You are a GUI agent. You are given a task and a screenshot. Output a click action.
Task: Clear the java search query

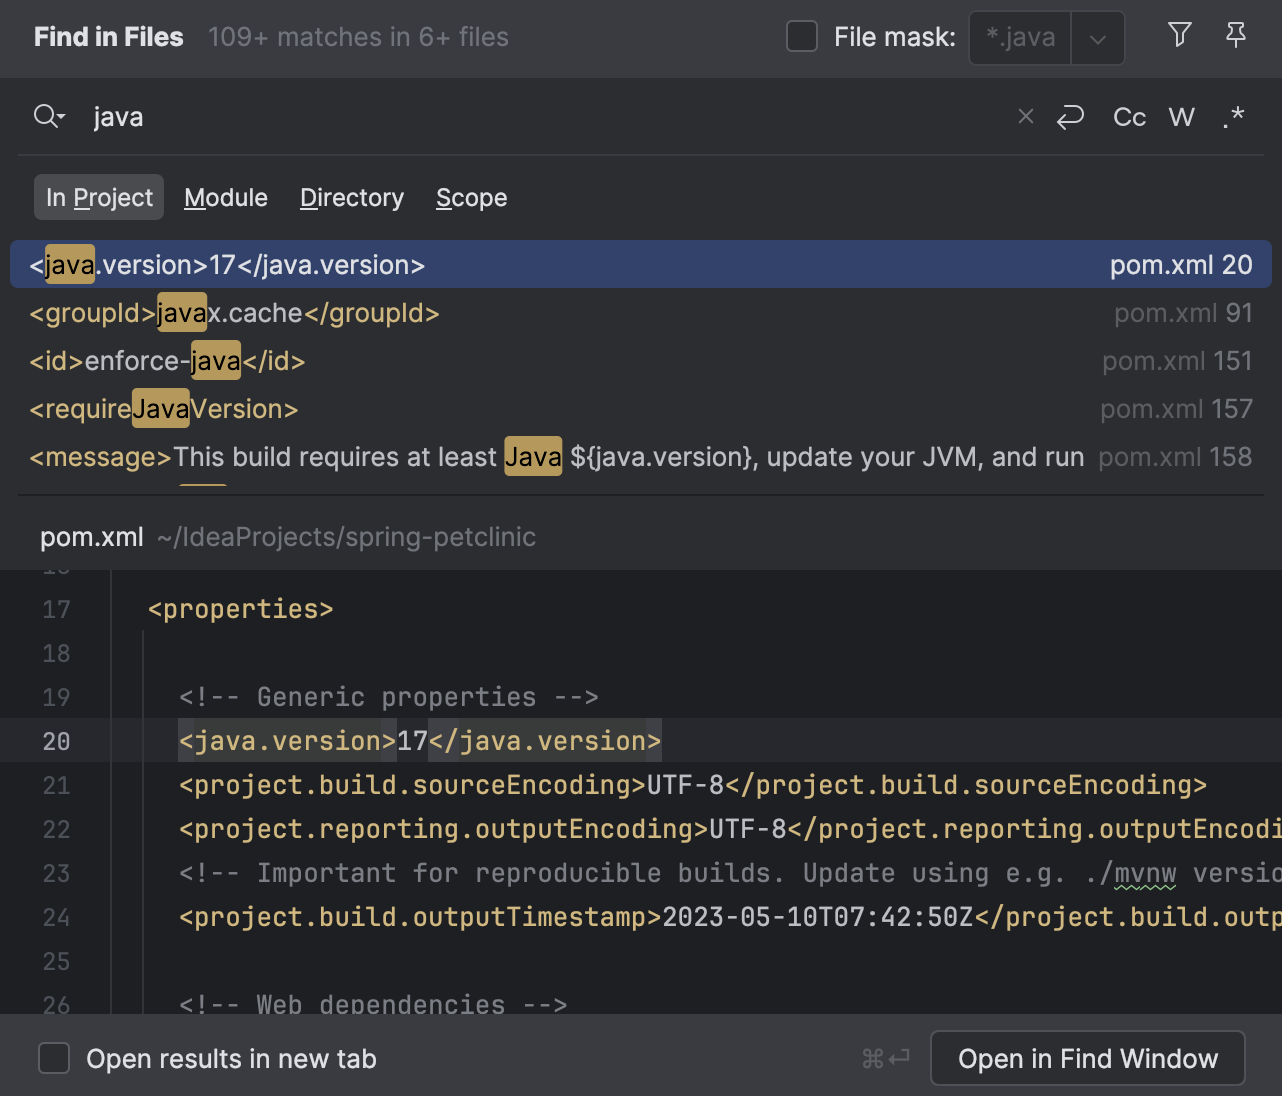(1025, 116)
